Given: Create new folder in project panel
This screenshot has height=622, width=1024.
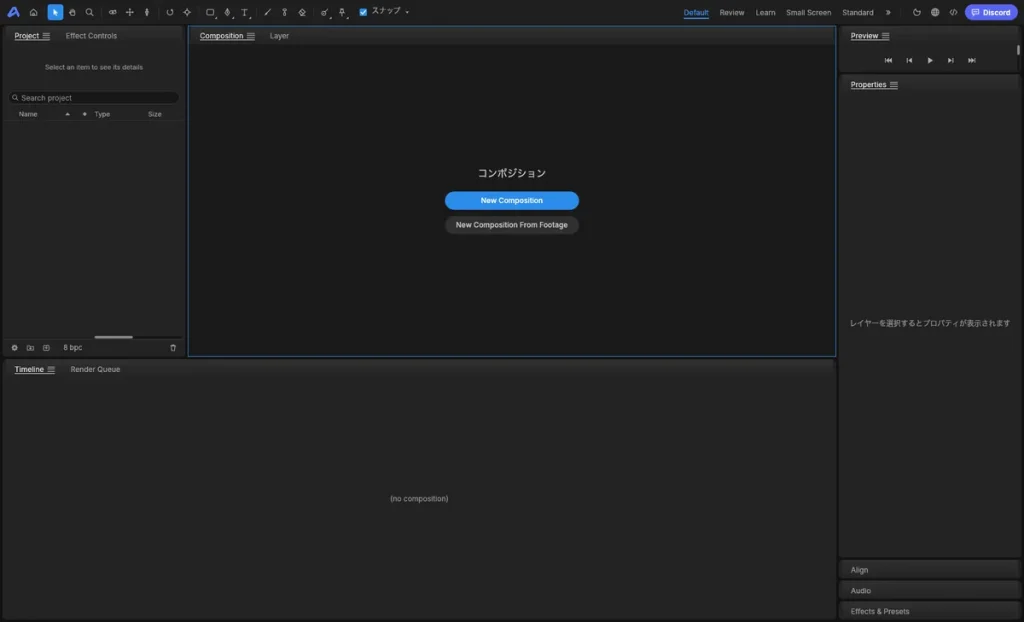Looking at the screenshot, I should click(30, 348).
